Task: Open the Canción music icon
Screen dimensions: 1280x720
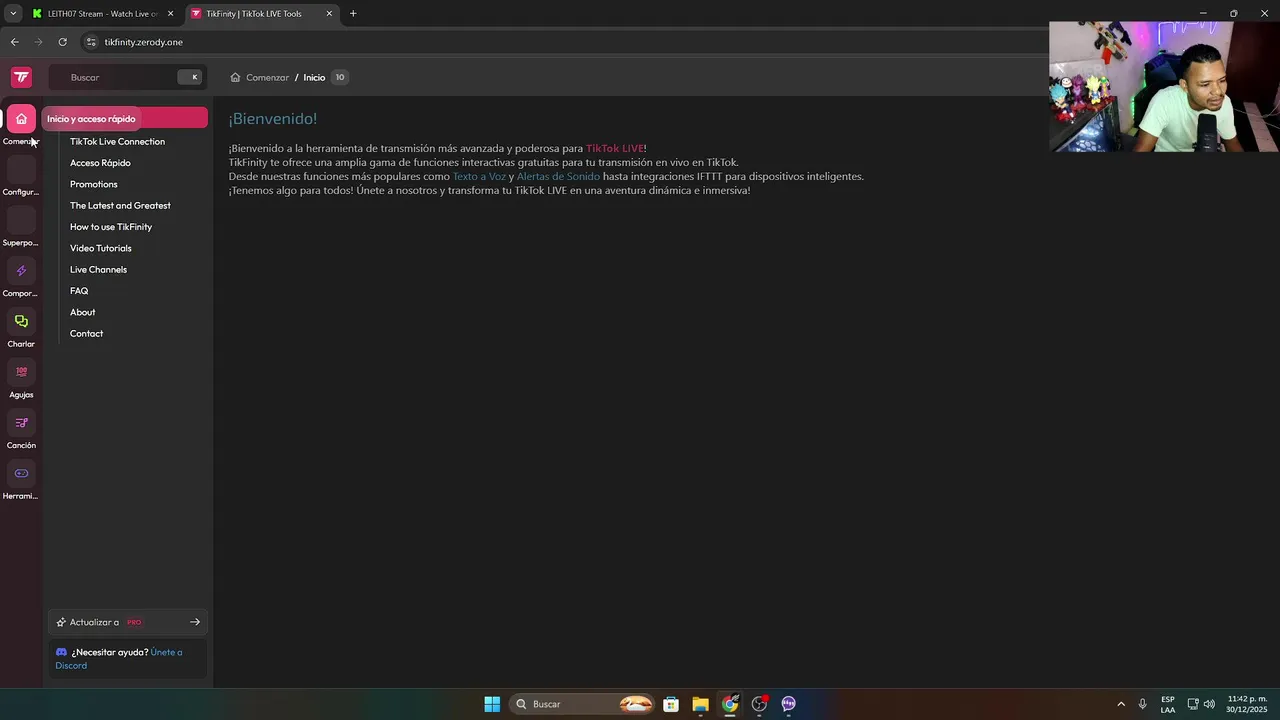Action: click(x=21, y=423)
